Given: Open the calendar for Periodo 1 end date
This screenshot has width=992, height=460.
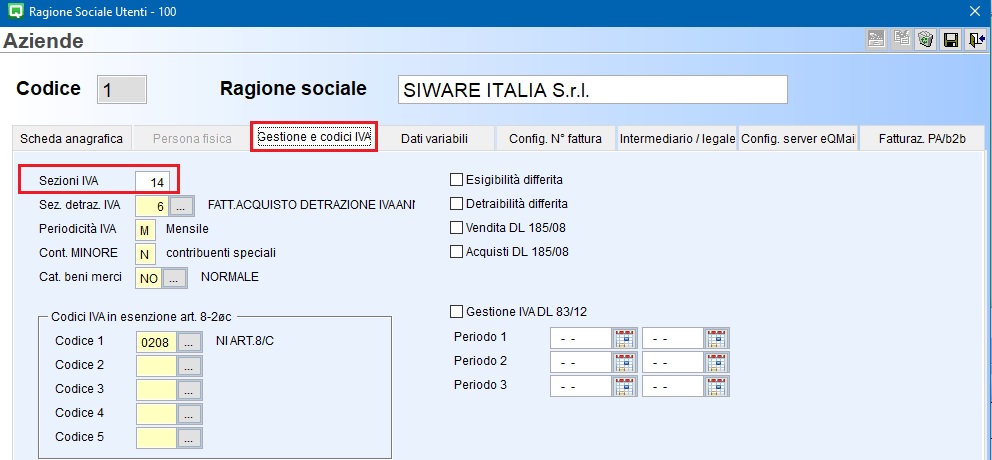Looking at the screenshot, I should (x=716, y=338).
